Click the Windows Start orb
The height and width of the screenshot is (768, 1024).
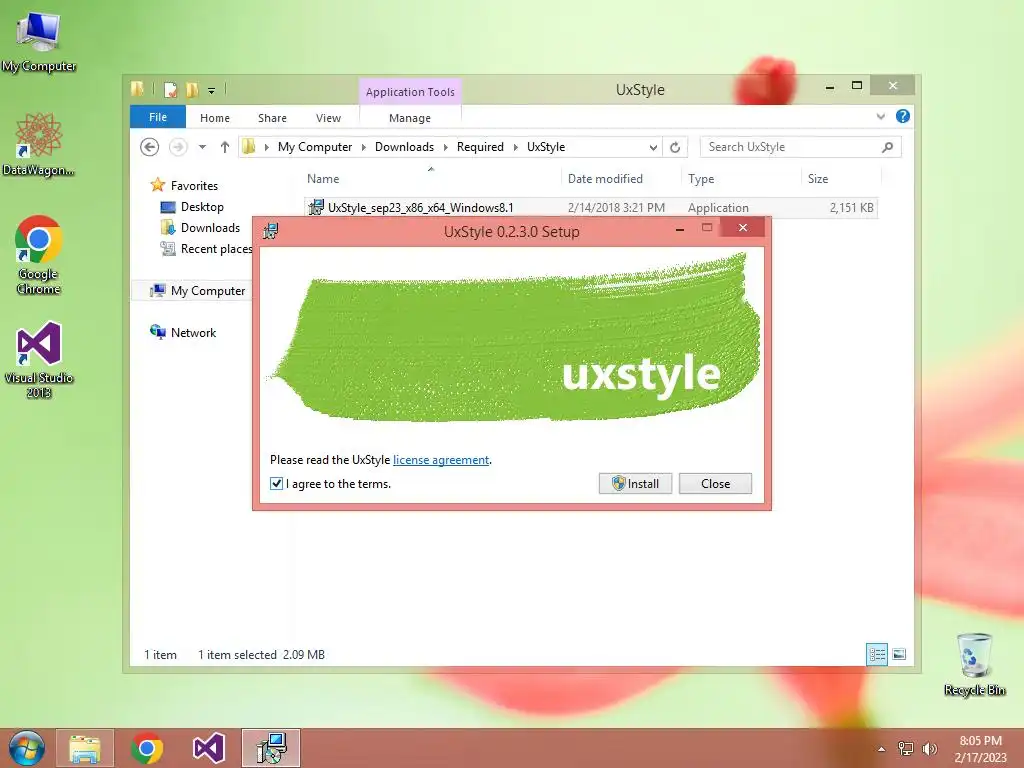pyautogui.click(x=27, y=748)
